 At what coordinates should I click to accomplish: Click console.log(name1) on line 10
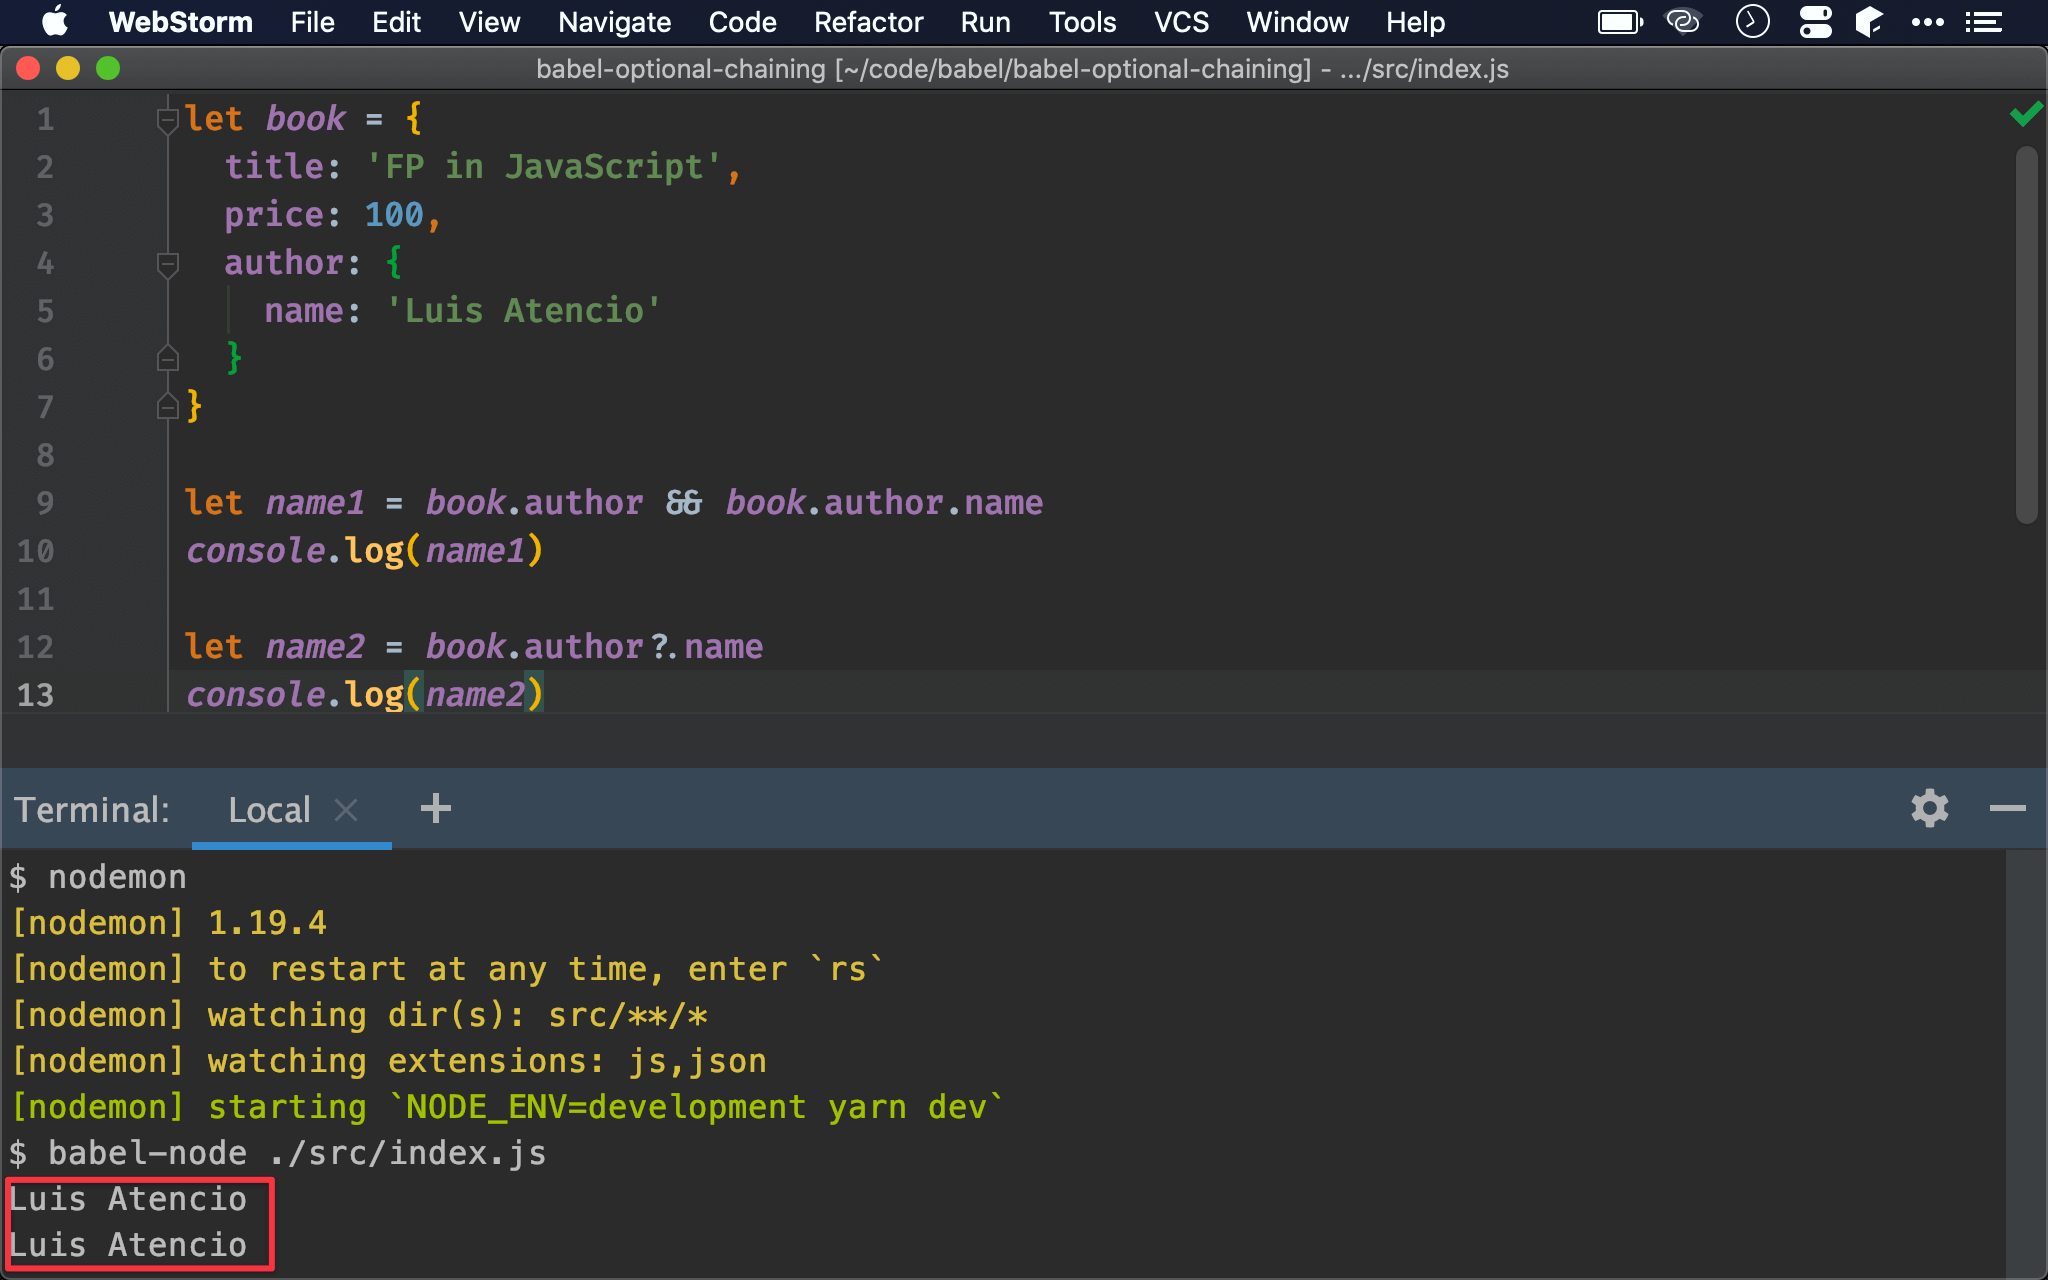[x=365, y=550]
